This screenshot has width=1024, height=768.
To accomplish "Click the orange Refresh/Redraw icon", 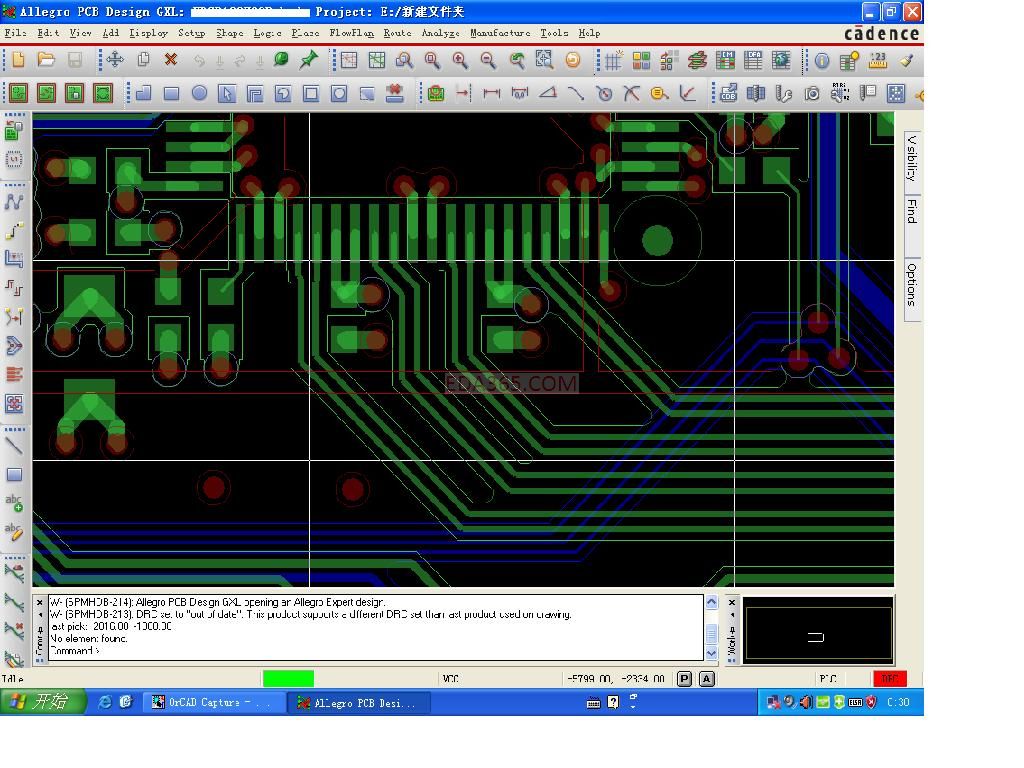I will [x=573, y=60].
